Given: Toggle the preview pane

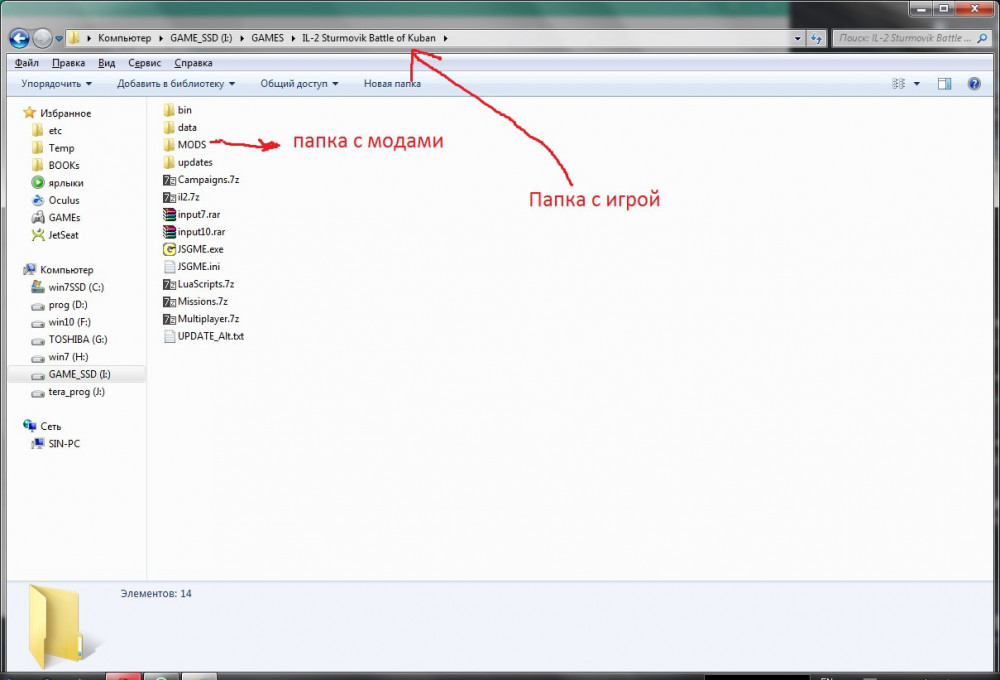Looking at the screenshot, I should coord(945,84).
